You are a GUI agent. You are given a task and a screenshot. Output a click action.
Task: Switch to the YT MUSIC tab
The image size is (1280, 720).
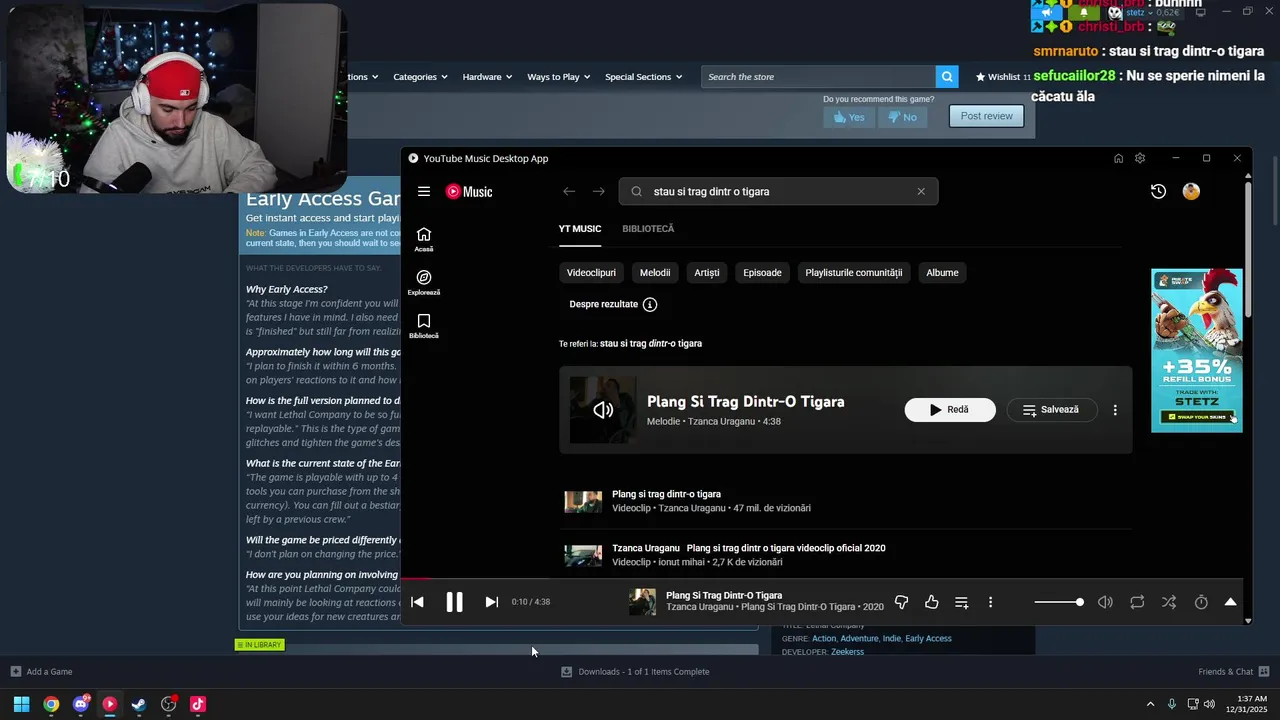tap(580, 229)
